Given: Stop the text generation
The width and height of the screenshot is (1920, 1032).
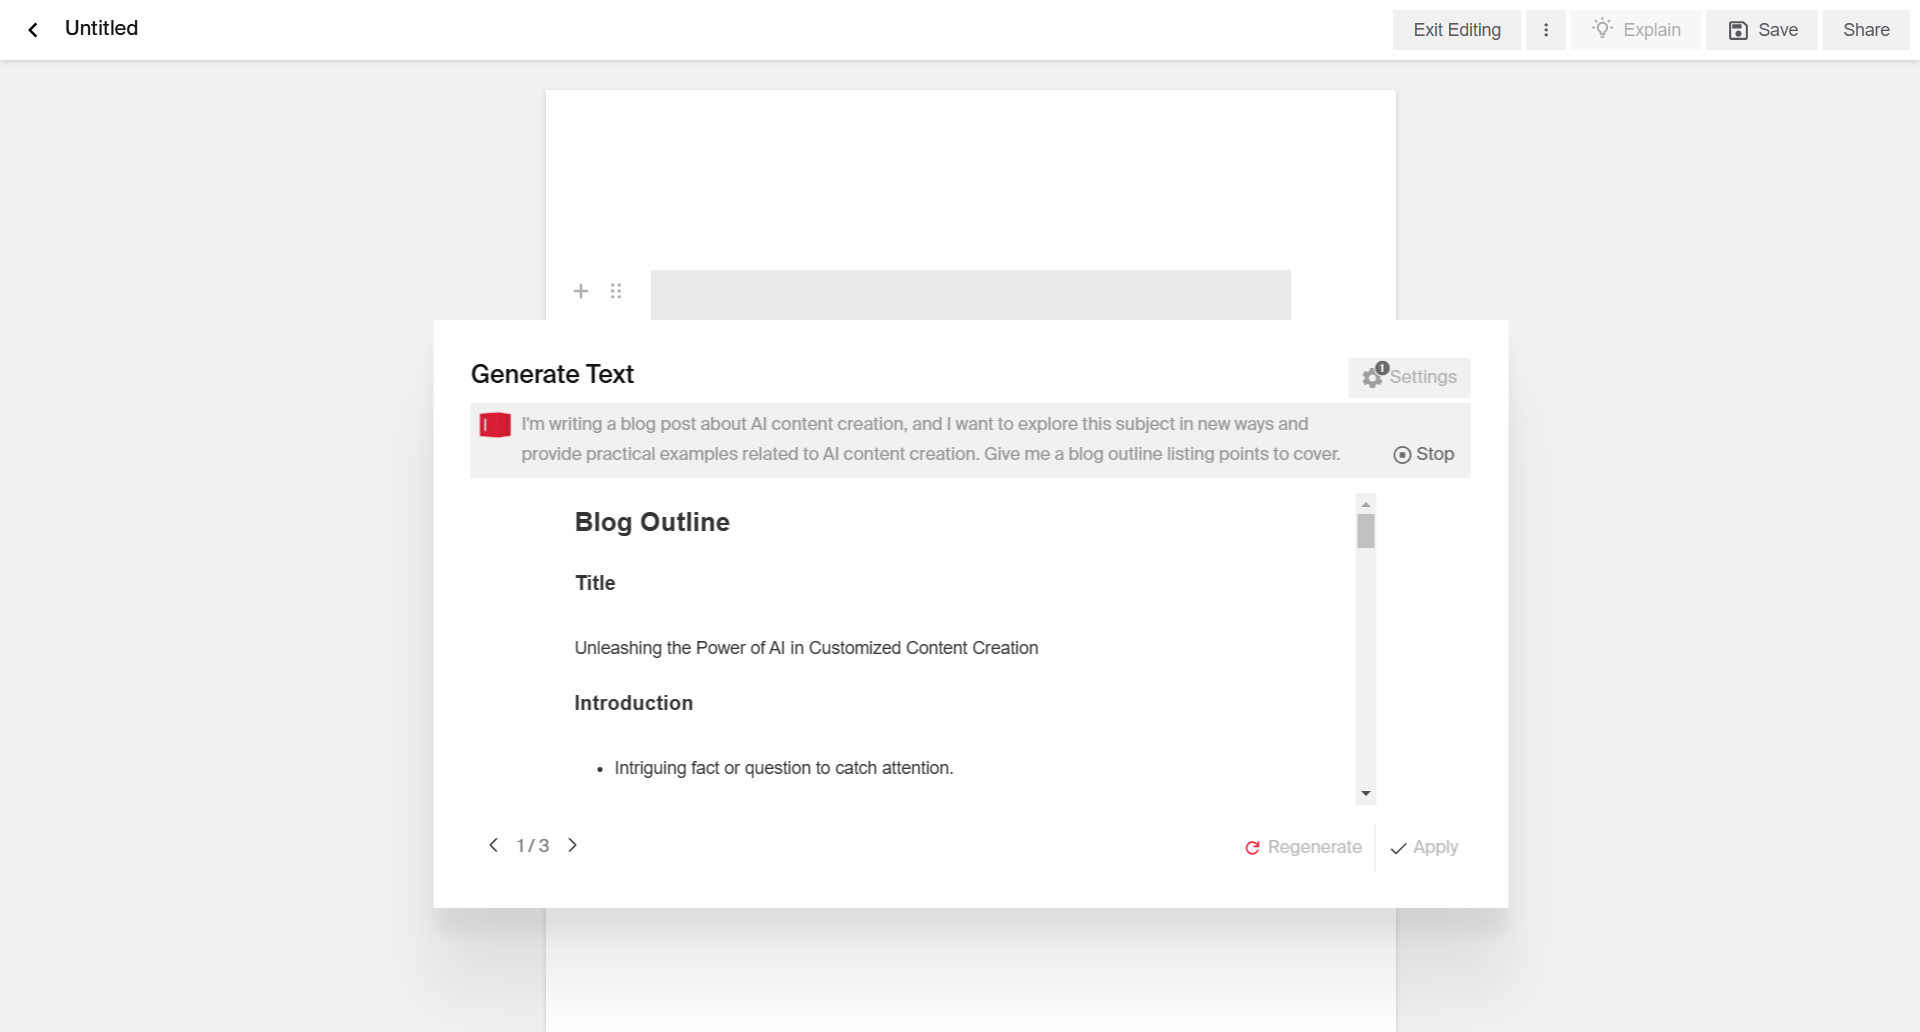Looking at the screenshot, I should coord(1424,454).
